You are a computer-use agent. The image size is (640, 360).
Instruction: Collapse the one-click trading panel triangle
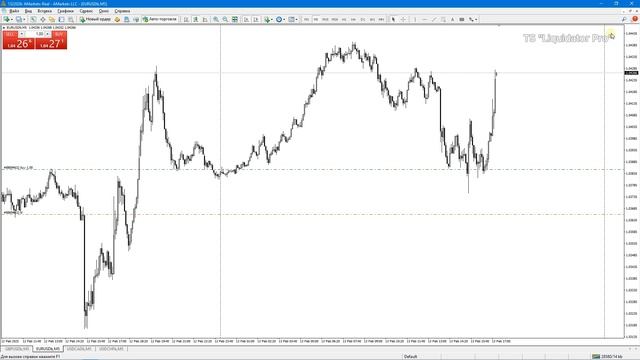click(4, 28)
